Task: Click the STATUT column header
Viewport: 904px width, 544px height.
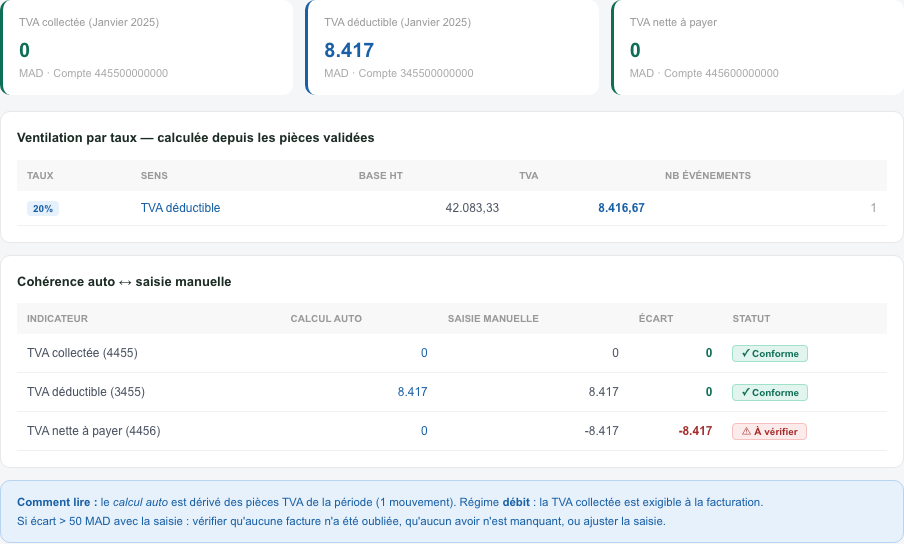Action: pyautogui.click(x=751, y=319)
